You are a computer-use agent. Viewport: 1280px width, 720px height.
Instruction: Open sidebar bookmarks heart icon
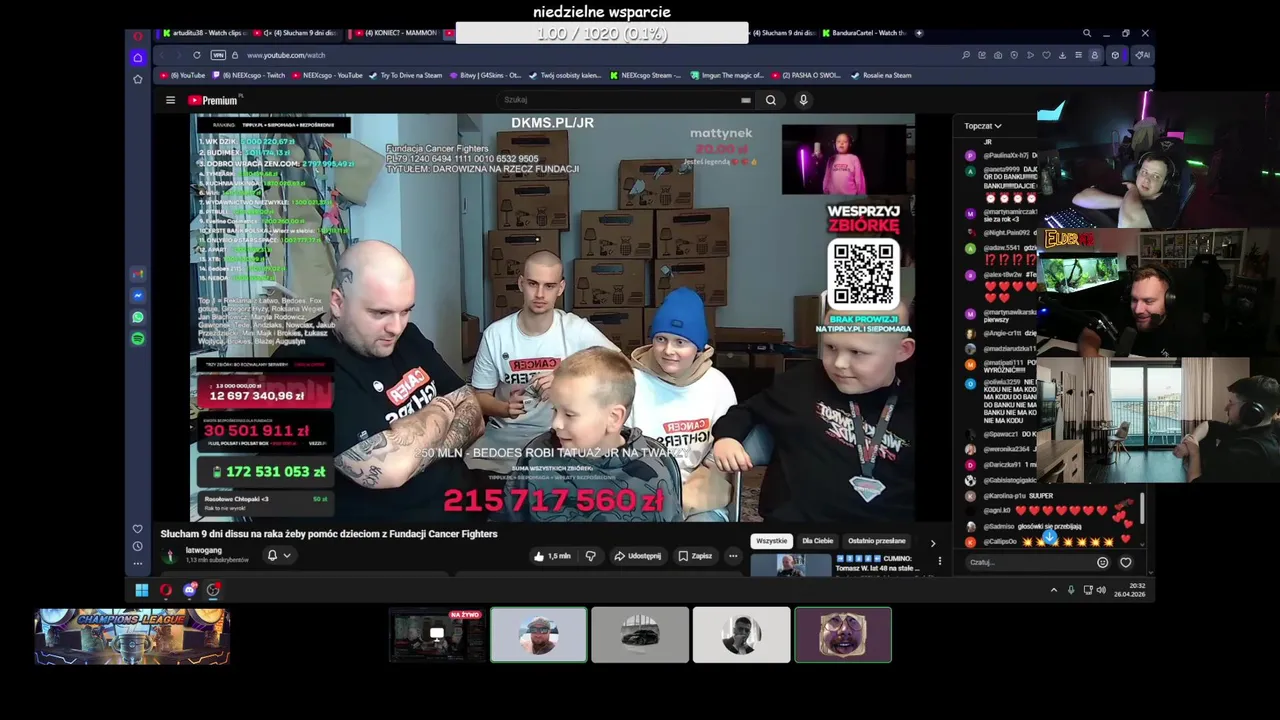click(138, 529)
